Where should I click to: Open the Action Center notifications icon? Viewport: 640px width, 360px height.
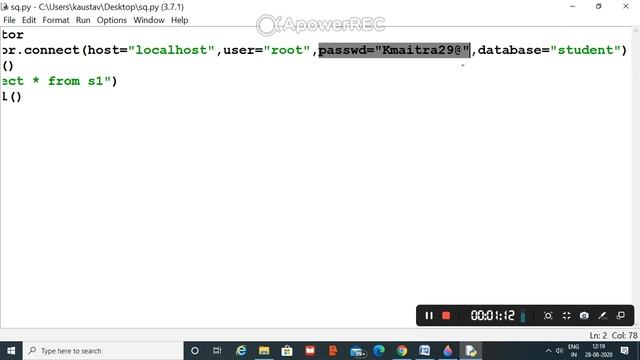click(624, 351)
